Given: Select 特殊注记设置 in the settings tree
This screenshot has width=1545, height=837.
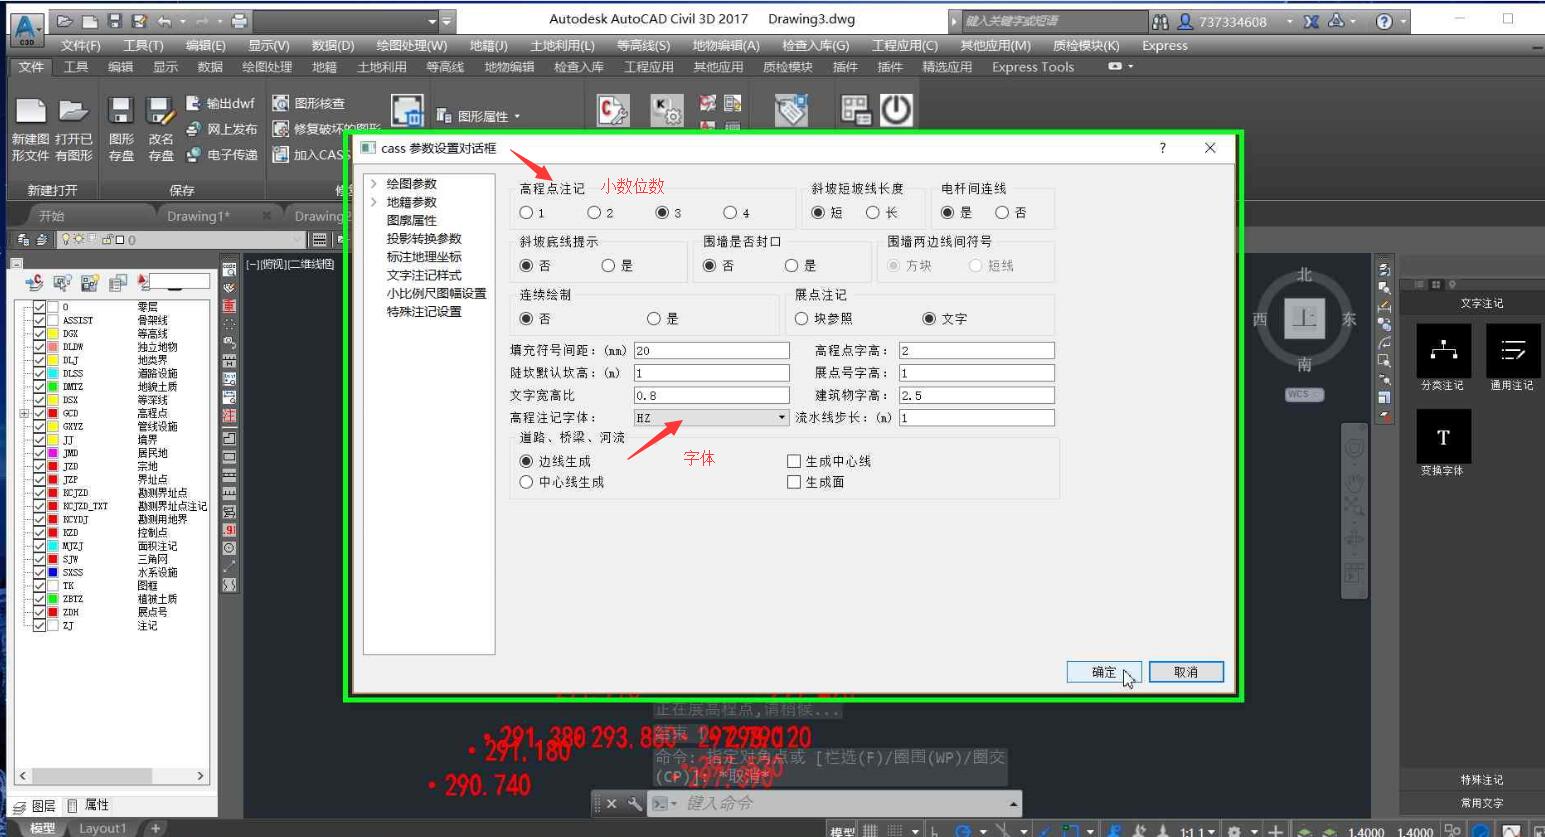Looking at the screenshot, I should tap(424, 311).
